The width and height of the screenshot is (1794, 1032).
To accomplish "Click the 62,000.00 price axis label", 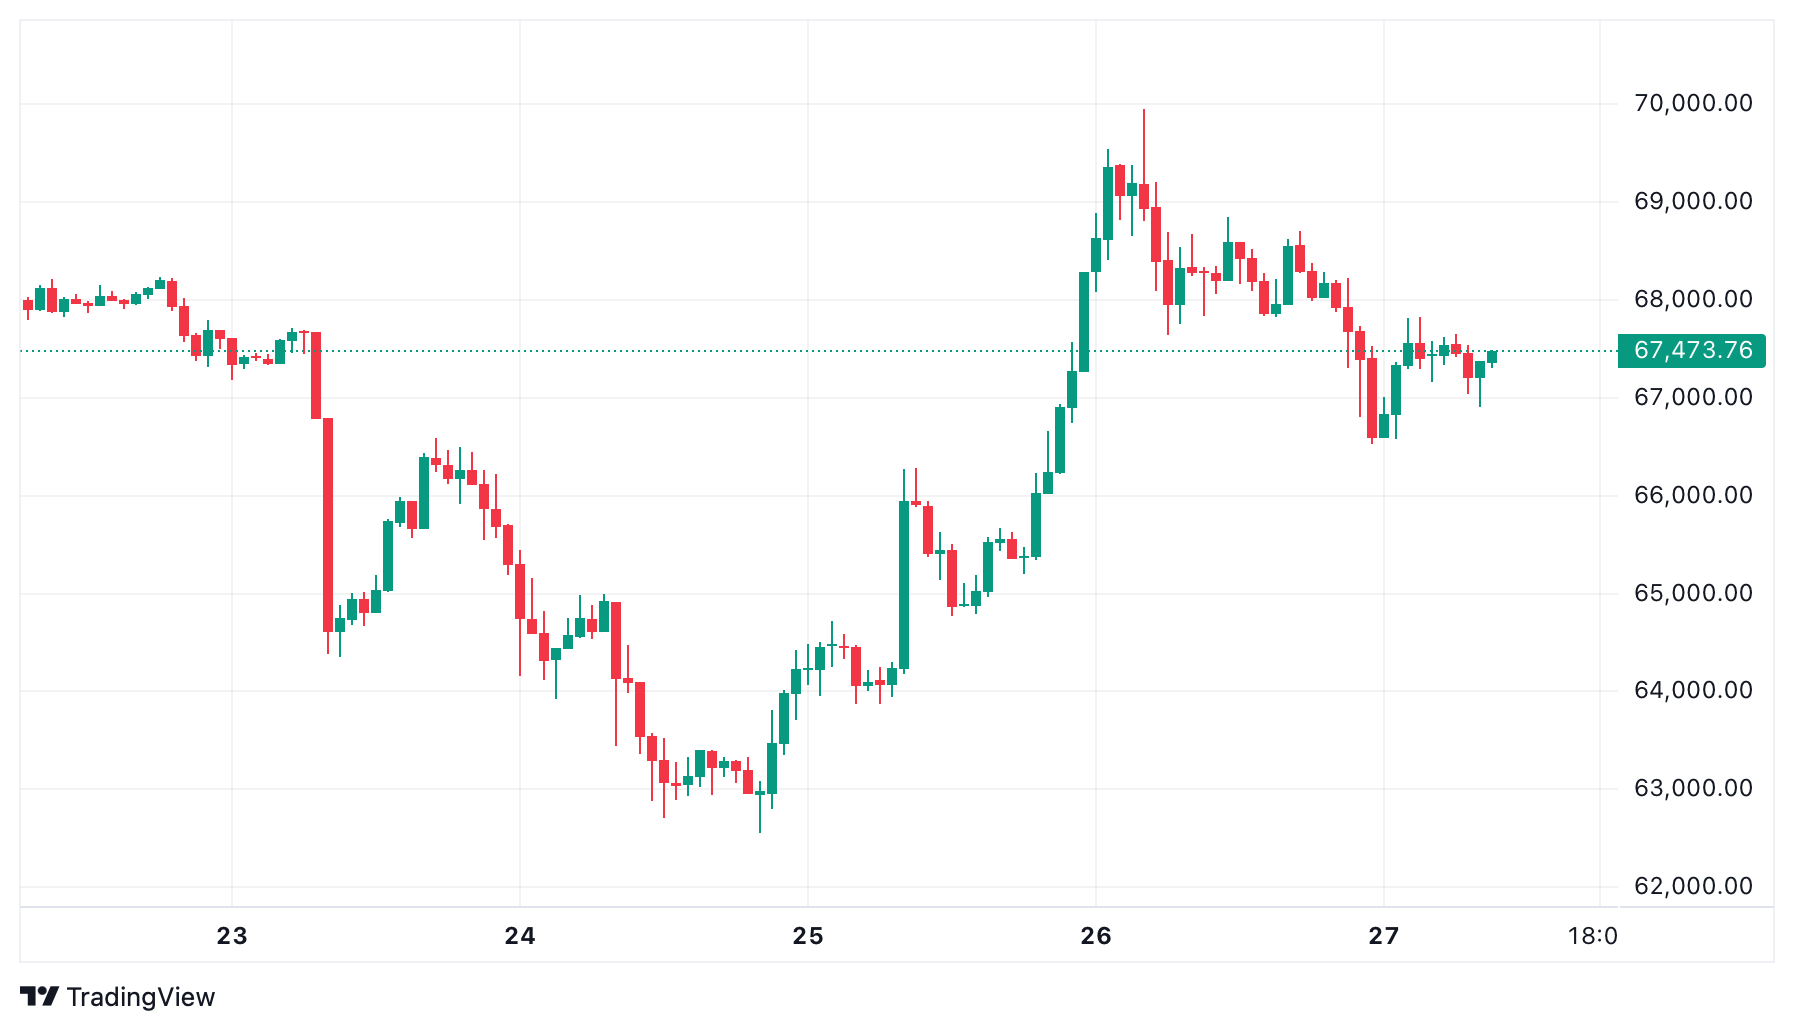I will pyautogui.click(x=1692, y=887).
